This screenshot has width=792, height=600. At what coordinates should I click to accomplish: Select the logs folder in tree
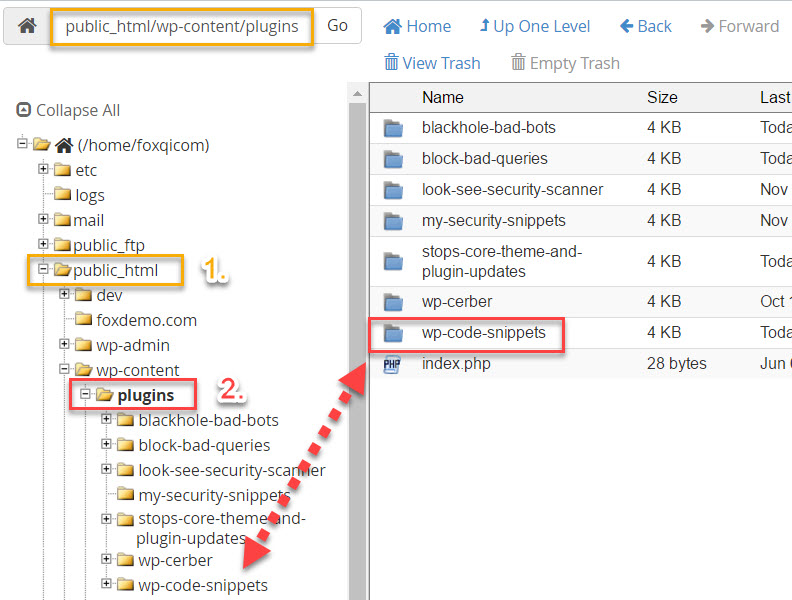90,195
